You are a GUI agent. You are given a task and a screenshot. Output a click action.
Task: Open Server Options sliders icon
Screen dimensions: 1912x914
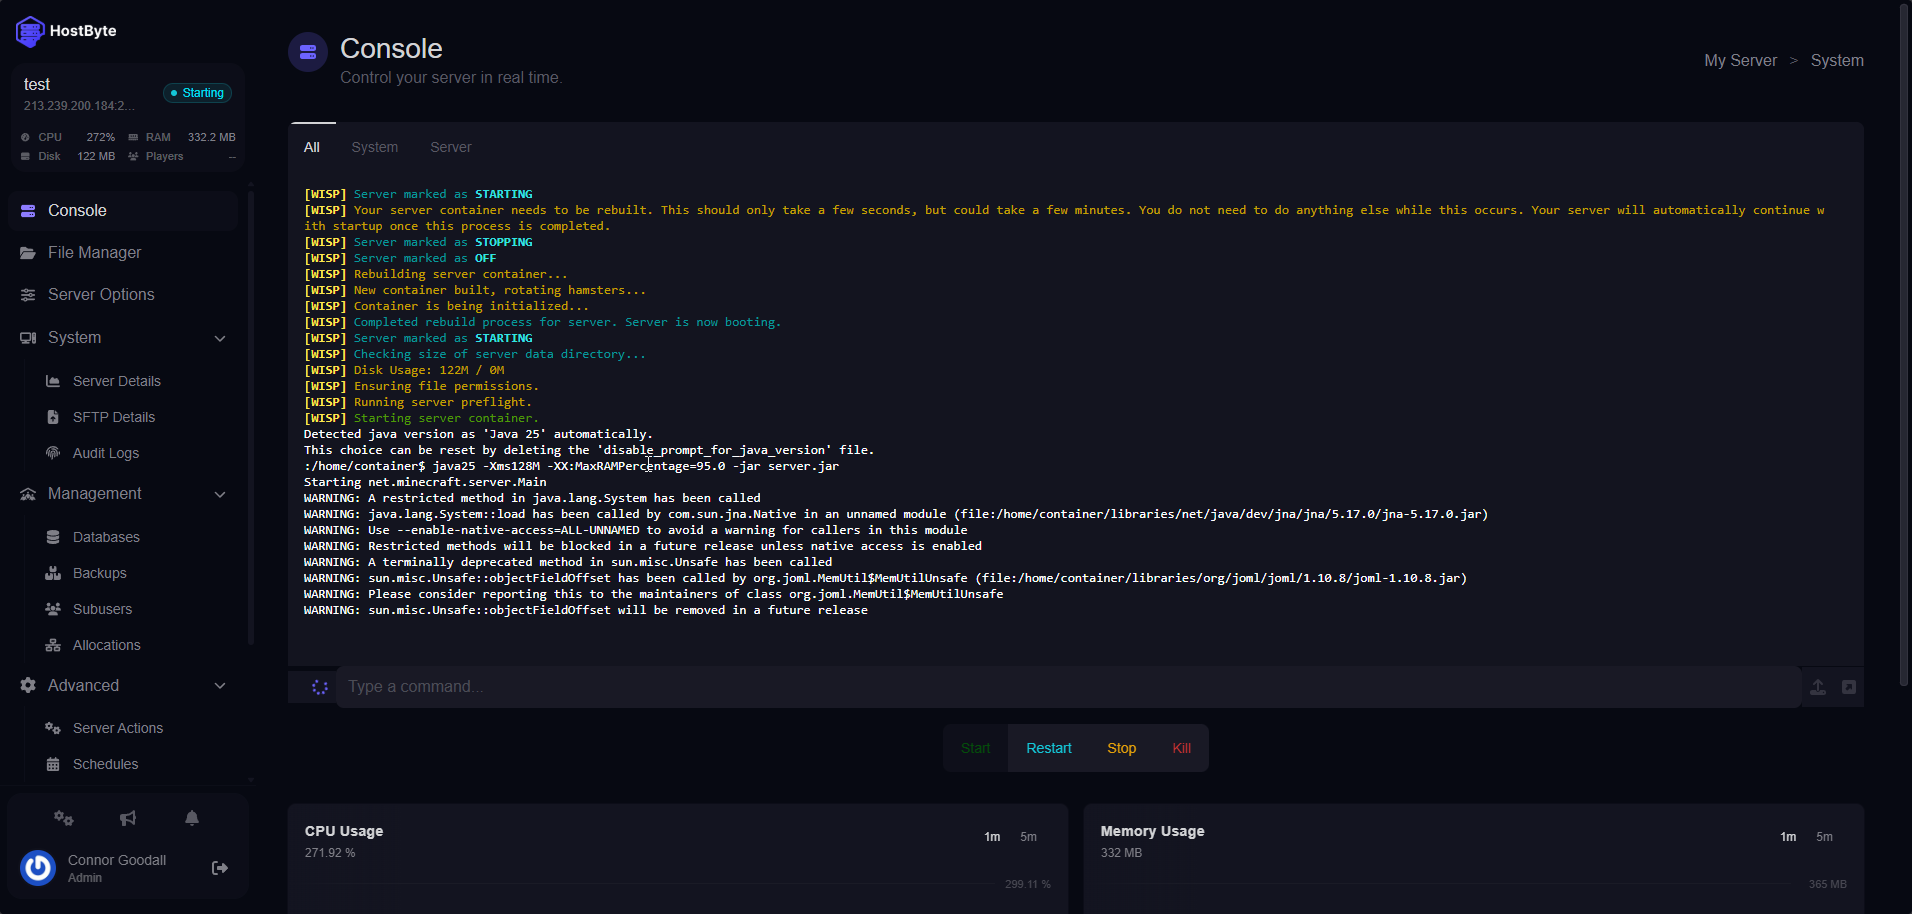[x=28, y=295]
